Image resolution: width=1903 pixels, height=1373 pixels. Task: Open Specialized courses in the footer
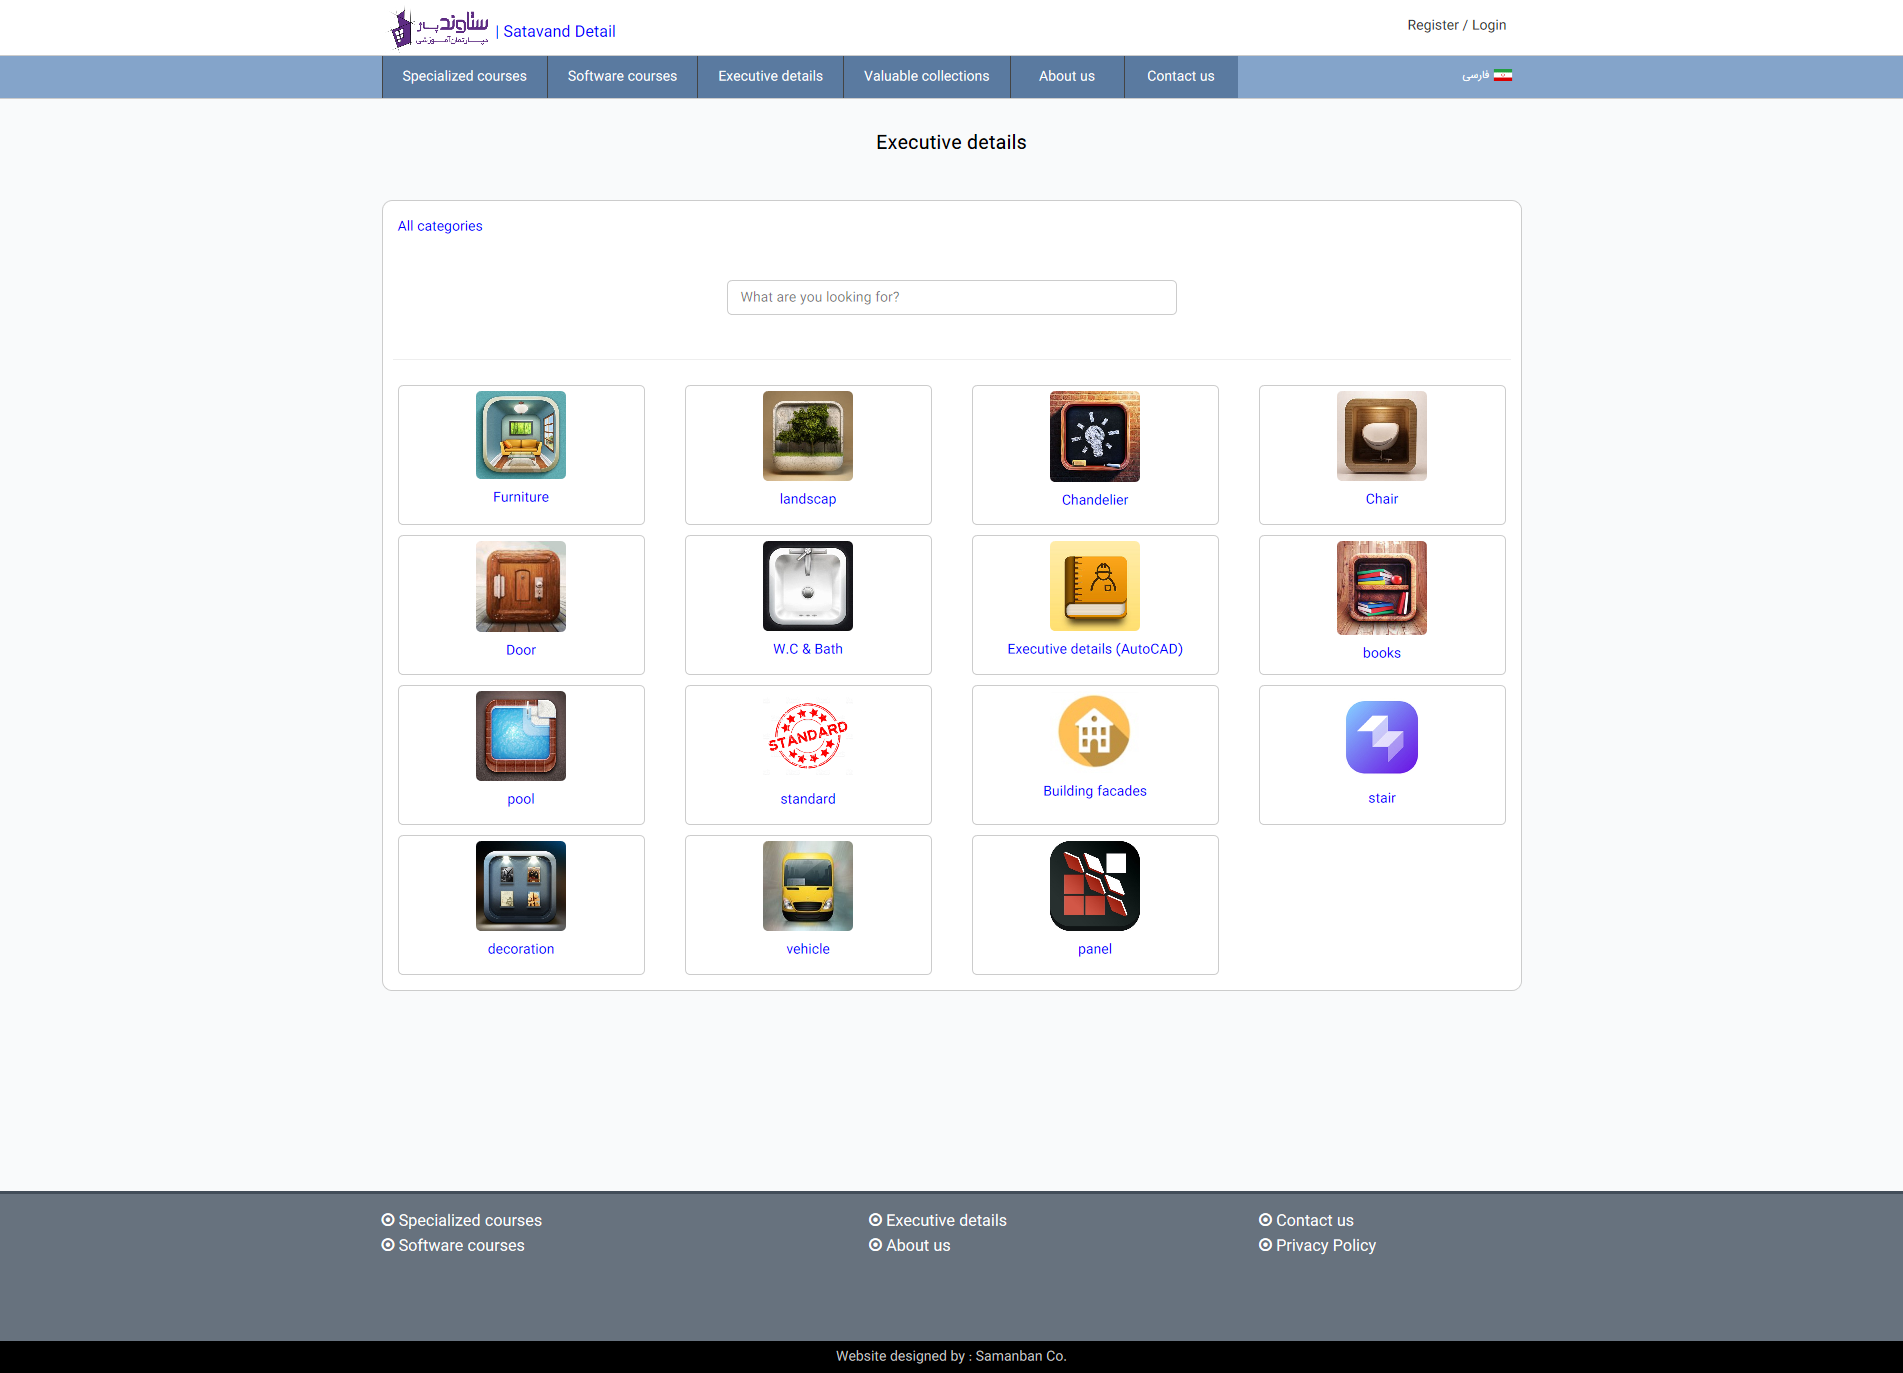470,1220
